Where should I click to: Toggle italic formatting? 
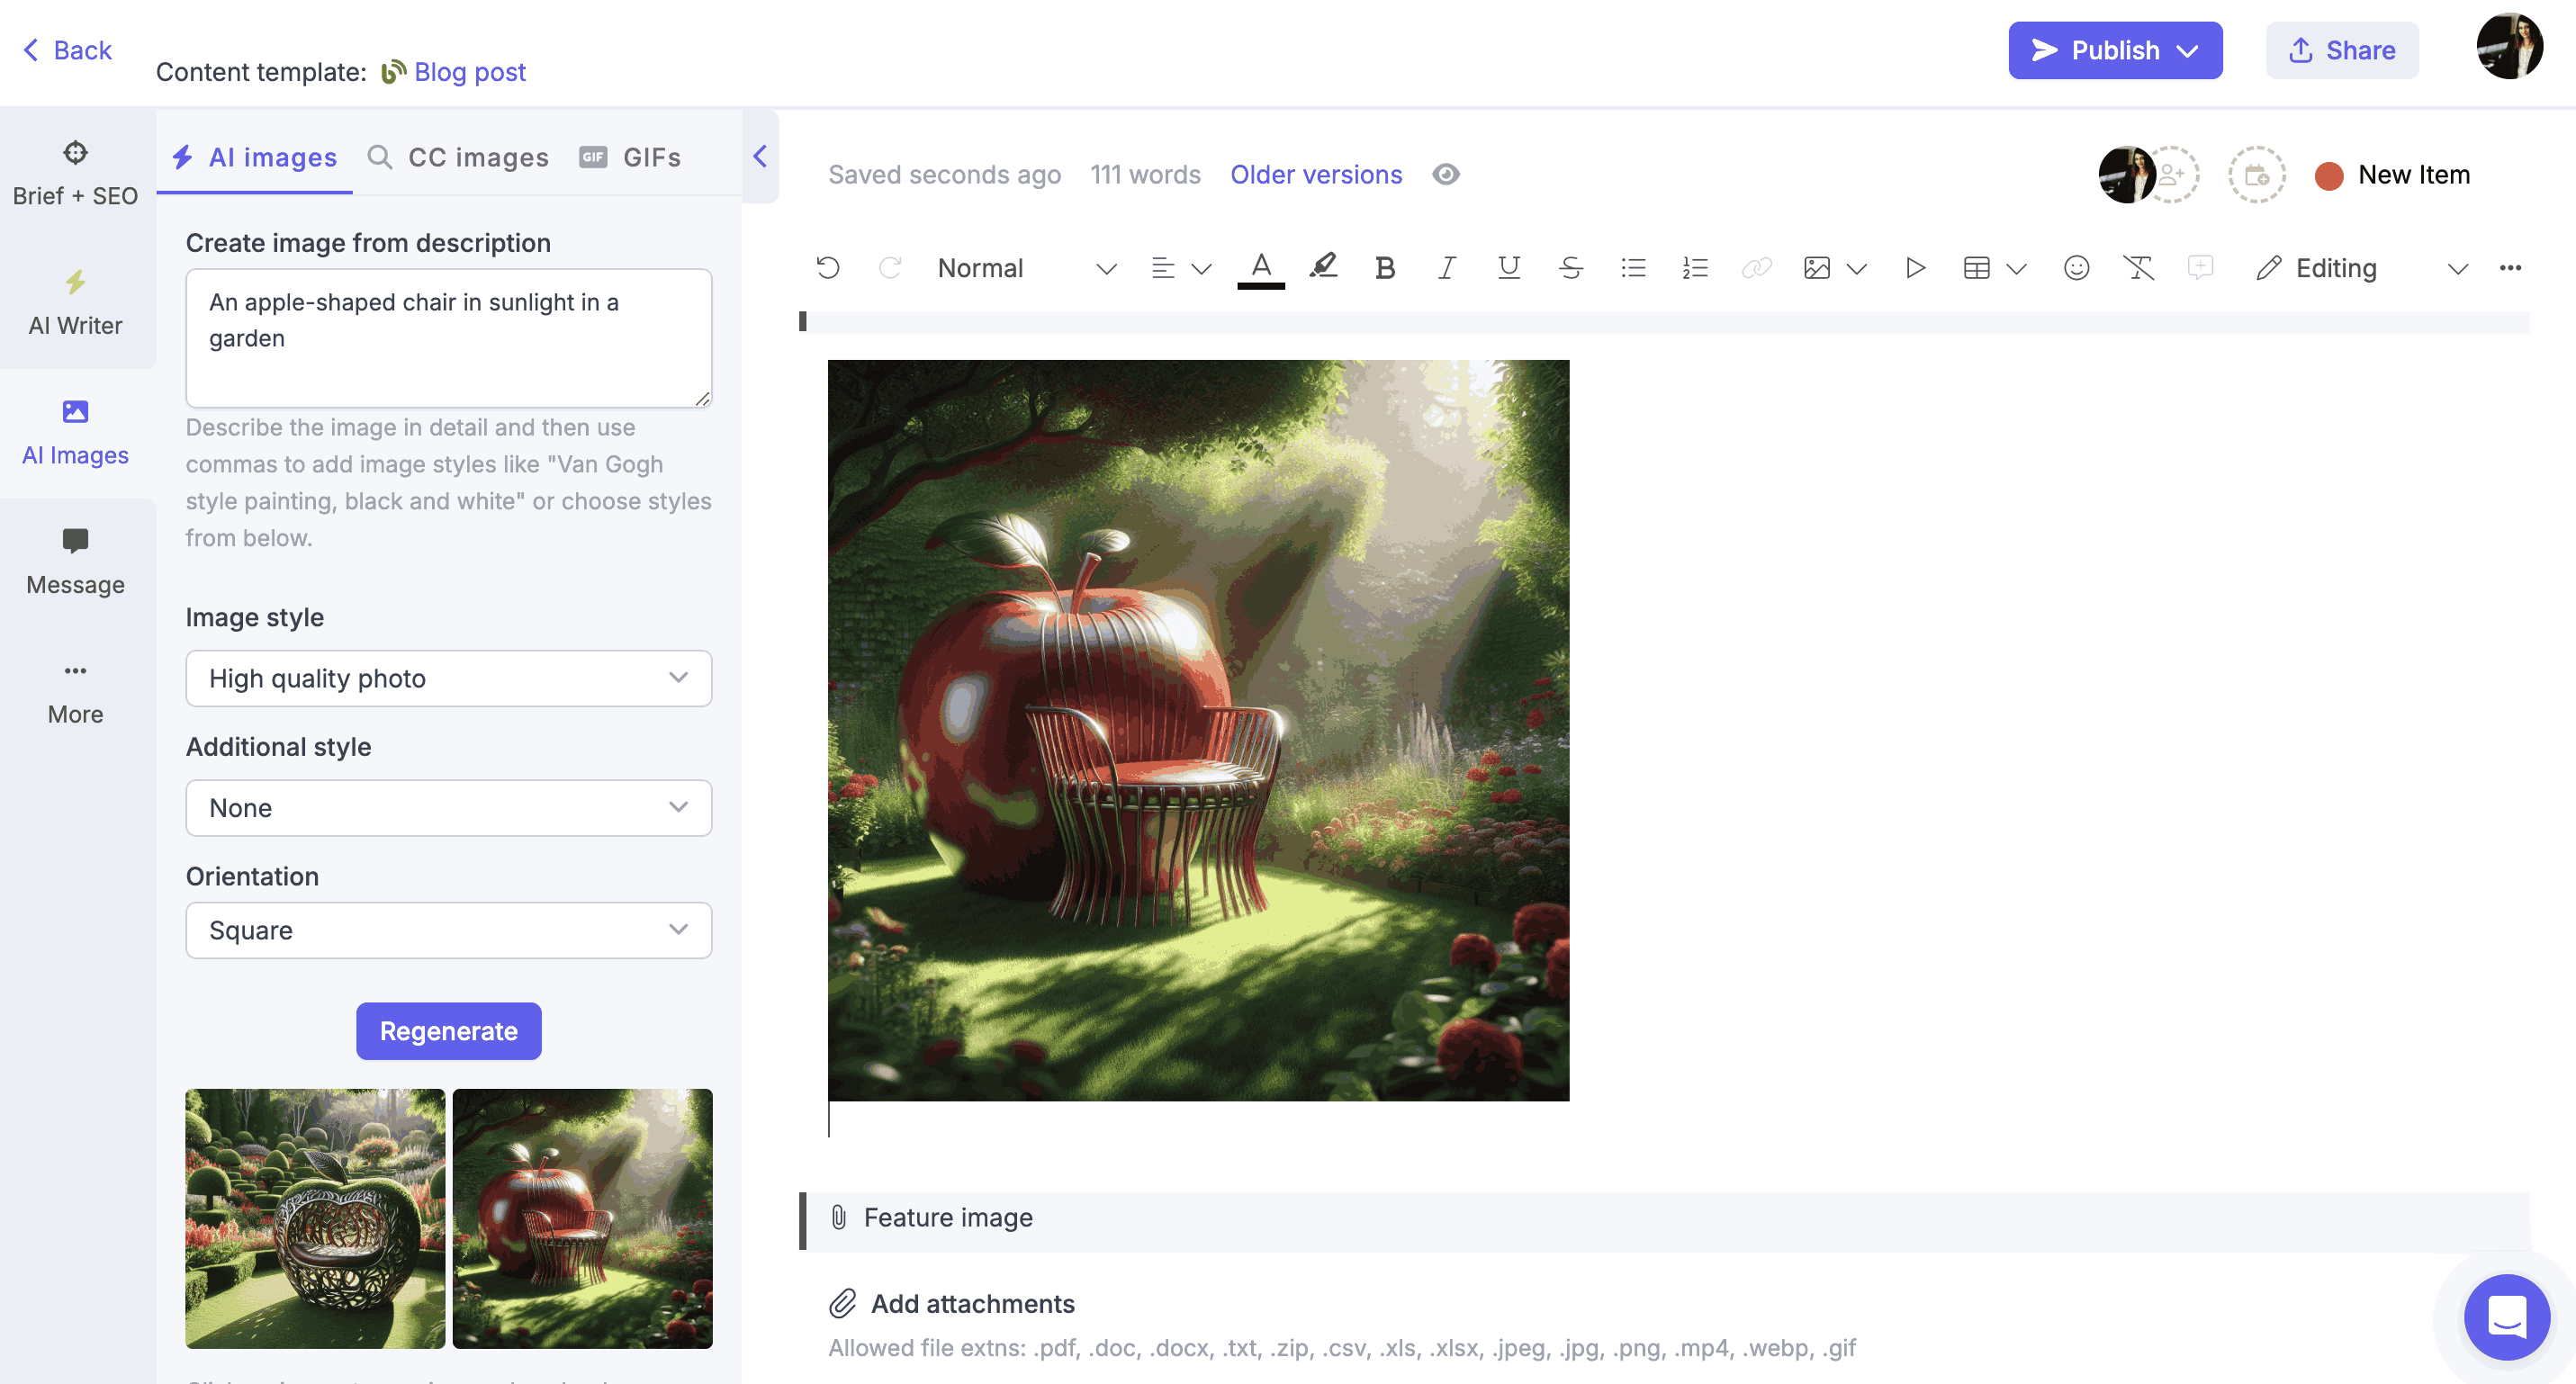[x=1446, y=268]
